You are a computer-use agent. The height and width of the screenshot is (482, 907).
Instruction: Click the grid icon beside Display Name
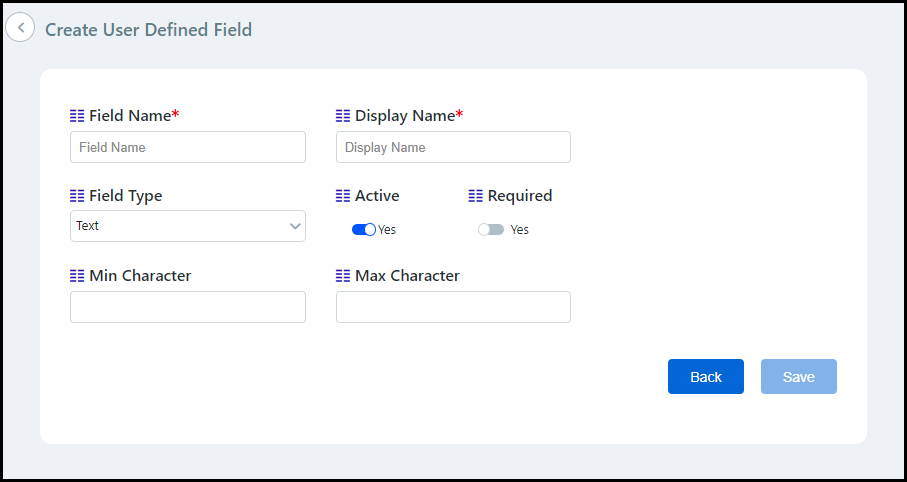click(x=343, y=116)
